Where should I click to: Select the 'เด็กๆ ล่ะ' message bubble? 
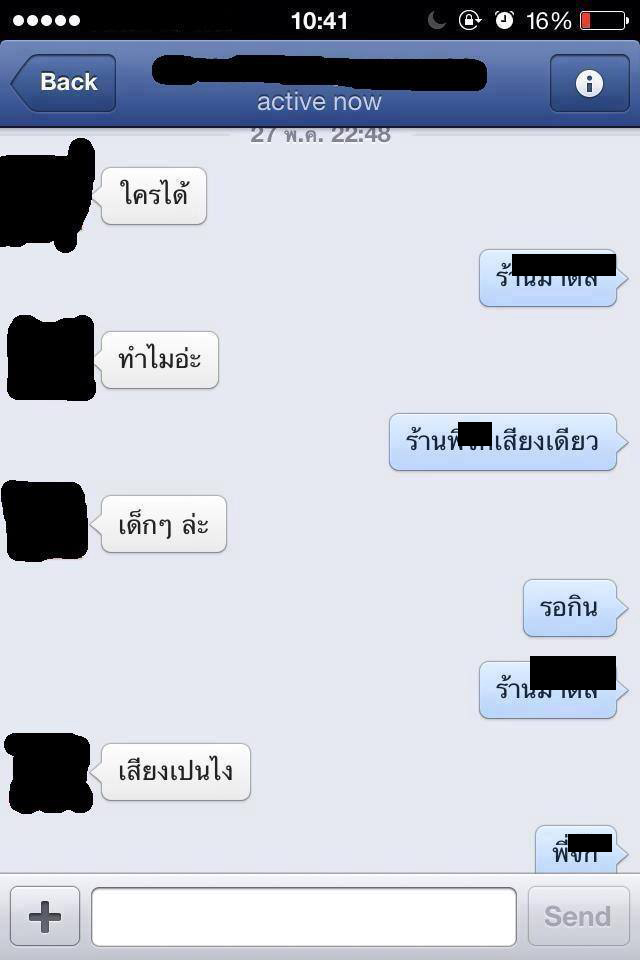pos(164,524)
